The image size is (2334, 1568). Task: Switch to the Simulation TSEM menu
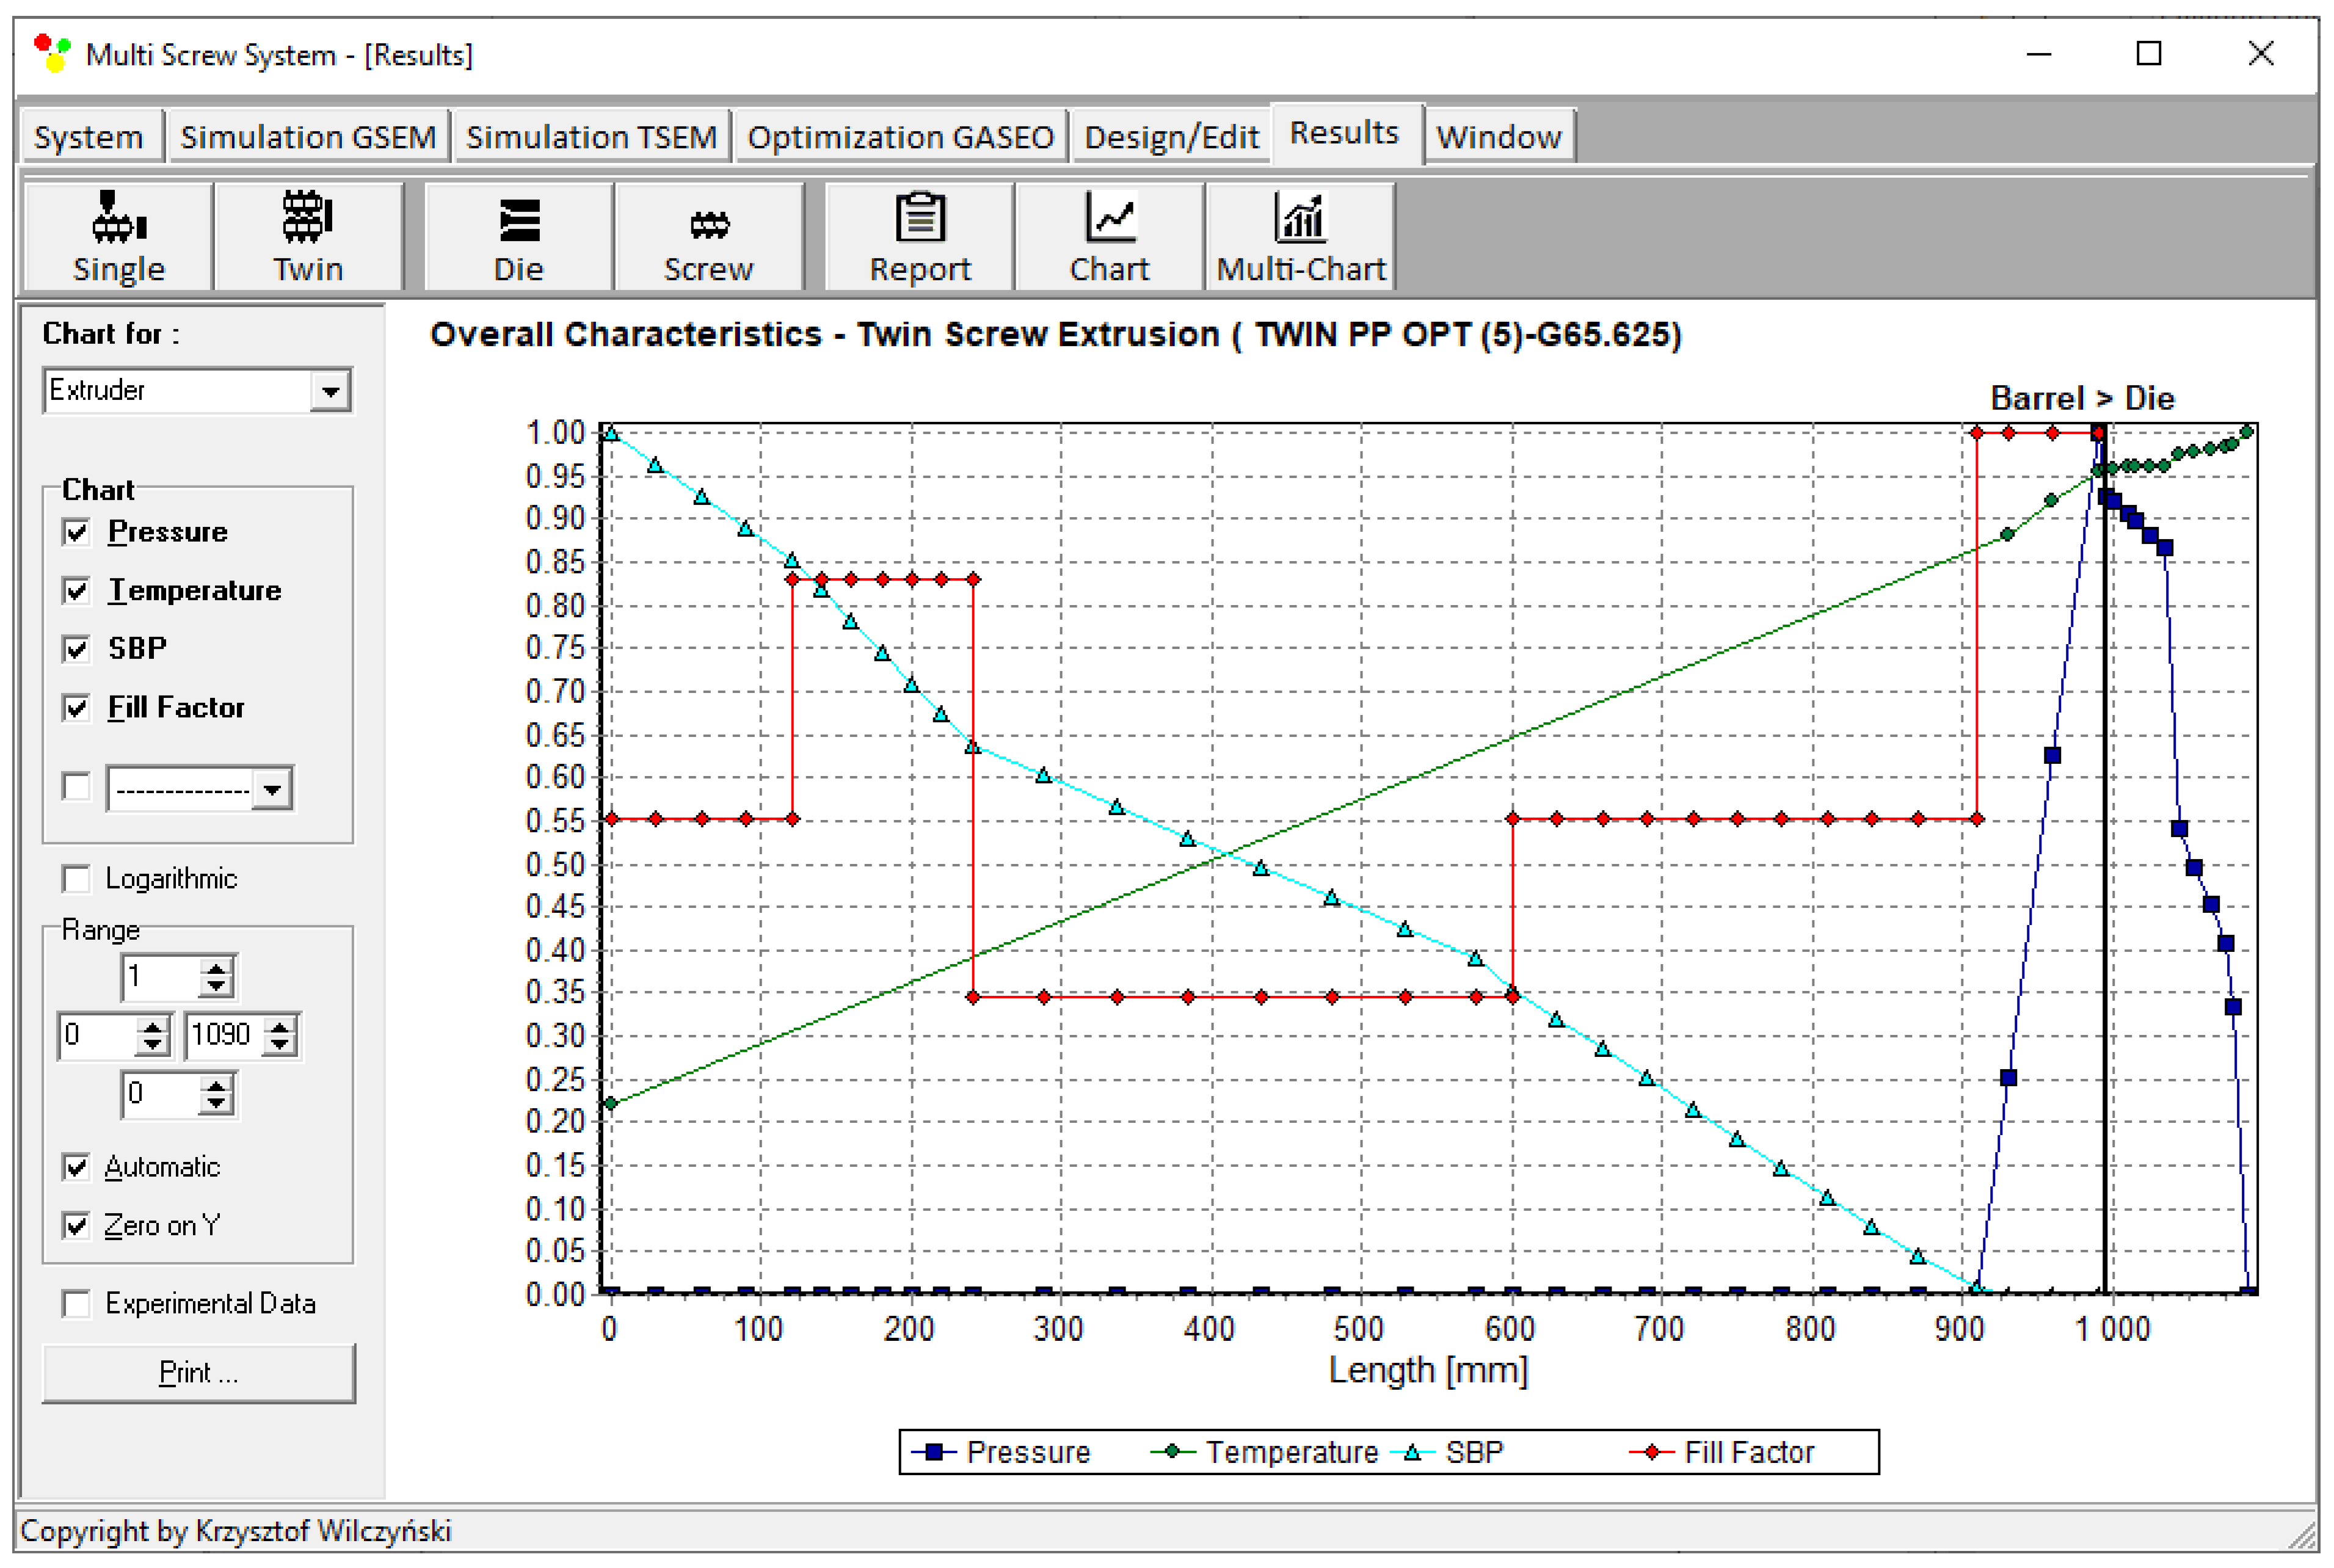[591, 137]
